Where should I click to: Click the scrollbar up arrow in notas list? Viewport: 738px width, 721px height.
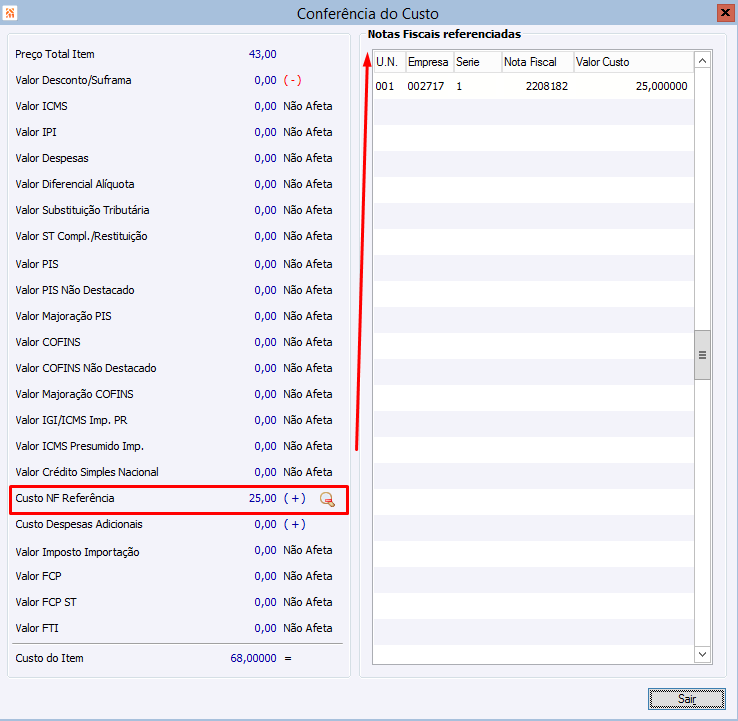[702, 61]
